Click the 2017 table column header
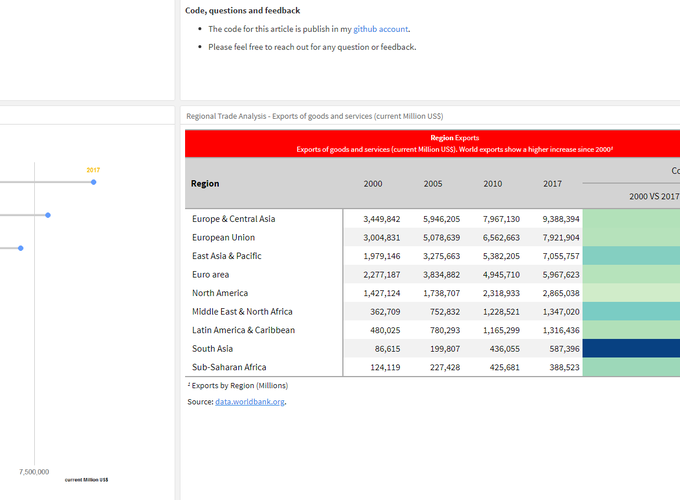The image size is (680, 500). (x=552, y=184)
